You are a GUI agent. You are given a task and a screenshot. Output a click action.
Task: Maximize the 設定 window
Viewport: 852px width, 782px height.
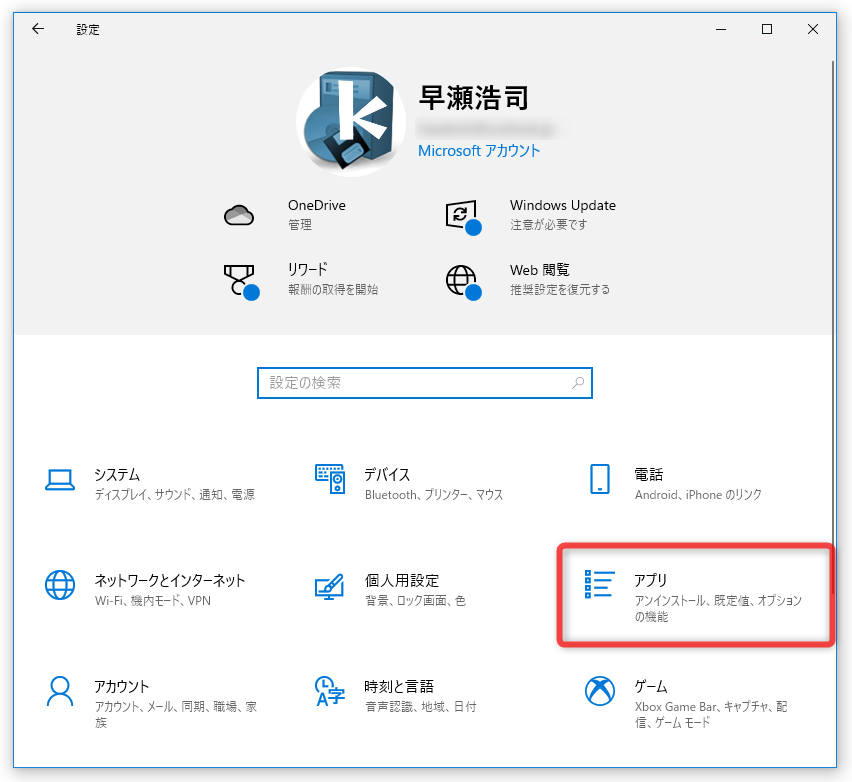pyautogui.click(x=767, y=29)
